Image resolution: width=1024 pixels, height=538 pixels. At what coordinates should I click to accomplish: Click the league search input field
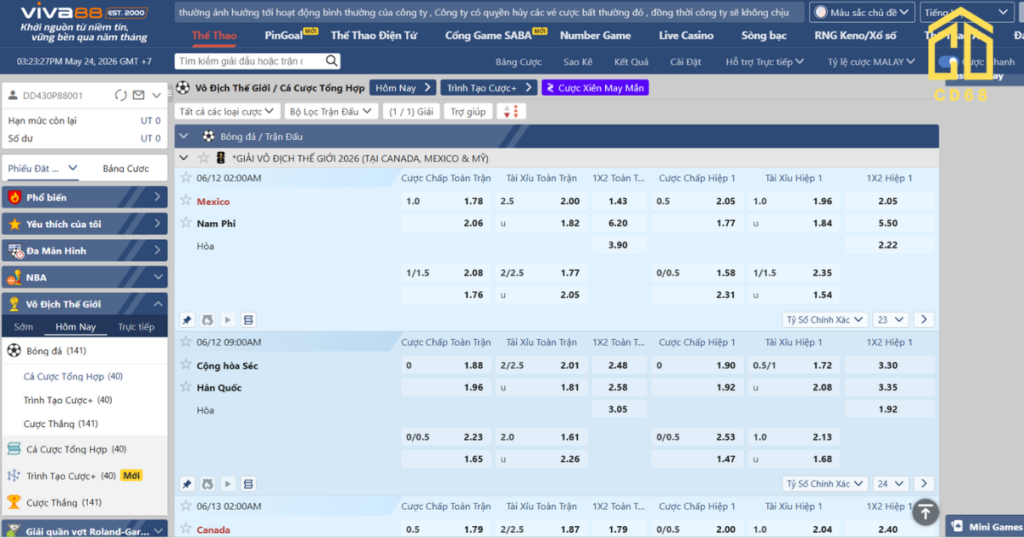[x=251, y=61]
